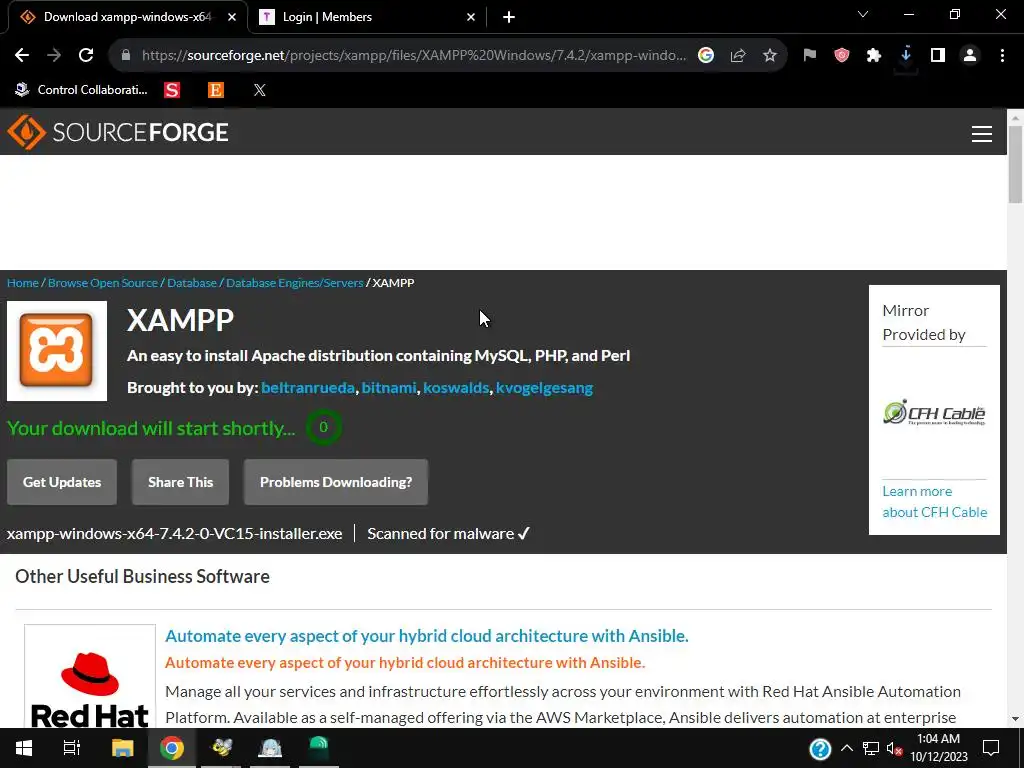1024x768 pixels.
Task: Visit beltranrueda's profile
Action: click(308, 388)
